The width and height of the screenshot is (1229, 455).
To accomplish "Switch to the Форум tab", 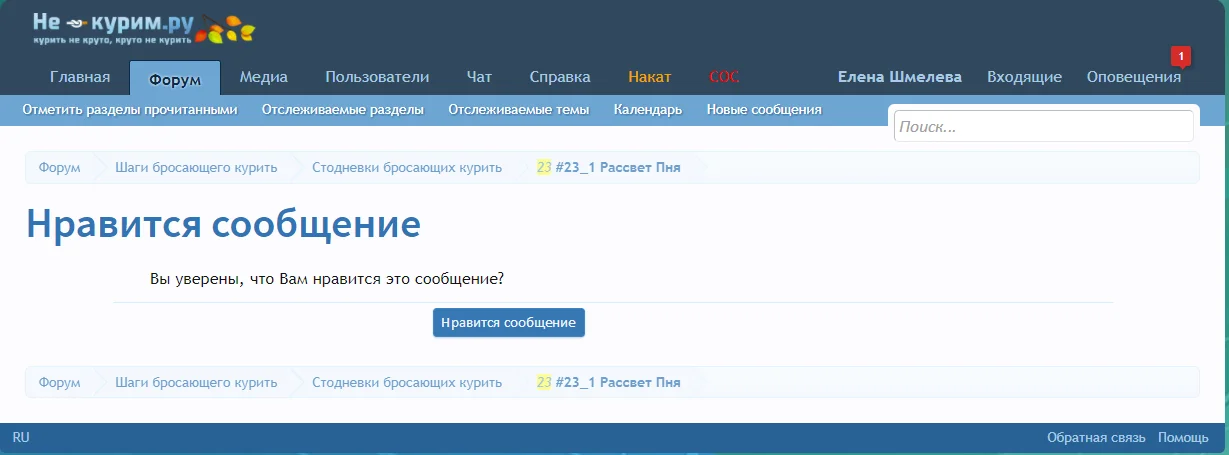I will pyautogui.click(x=175, y=78).
